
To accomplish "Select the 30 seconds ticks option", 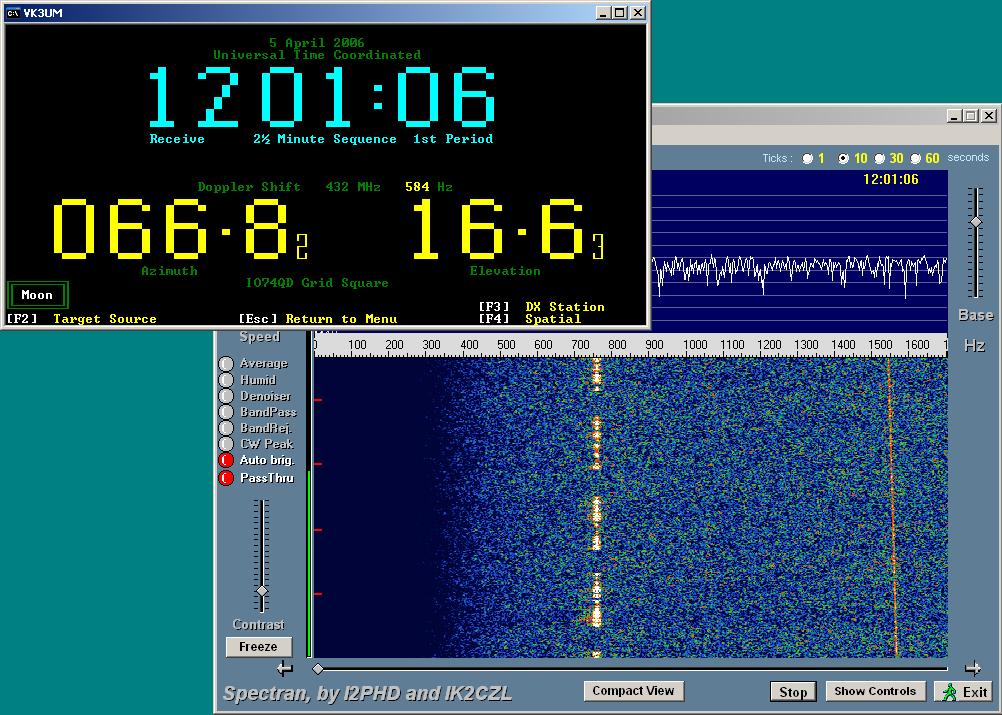I will pyautogui.click(x=880, y=159).
